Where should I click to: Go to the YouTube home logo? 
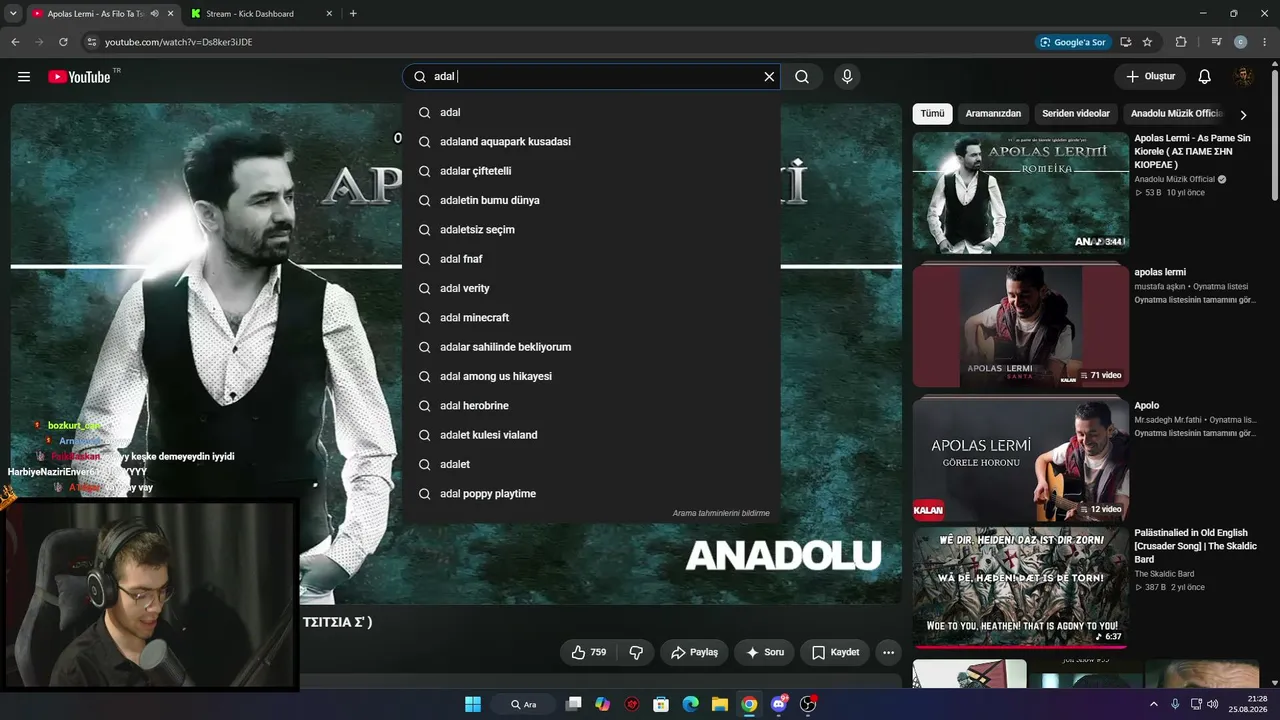click(x=79, y=77)
